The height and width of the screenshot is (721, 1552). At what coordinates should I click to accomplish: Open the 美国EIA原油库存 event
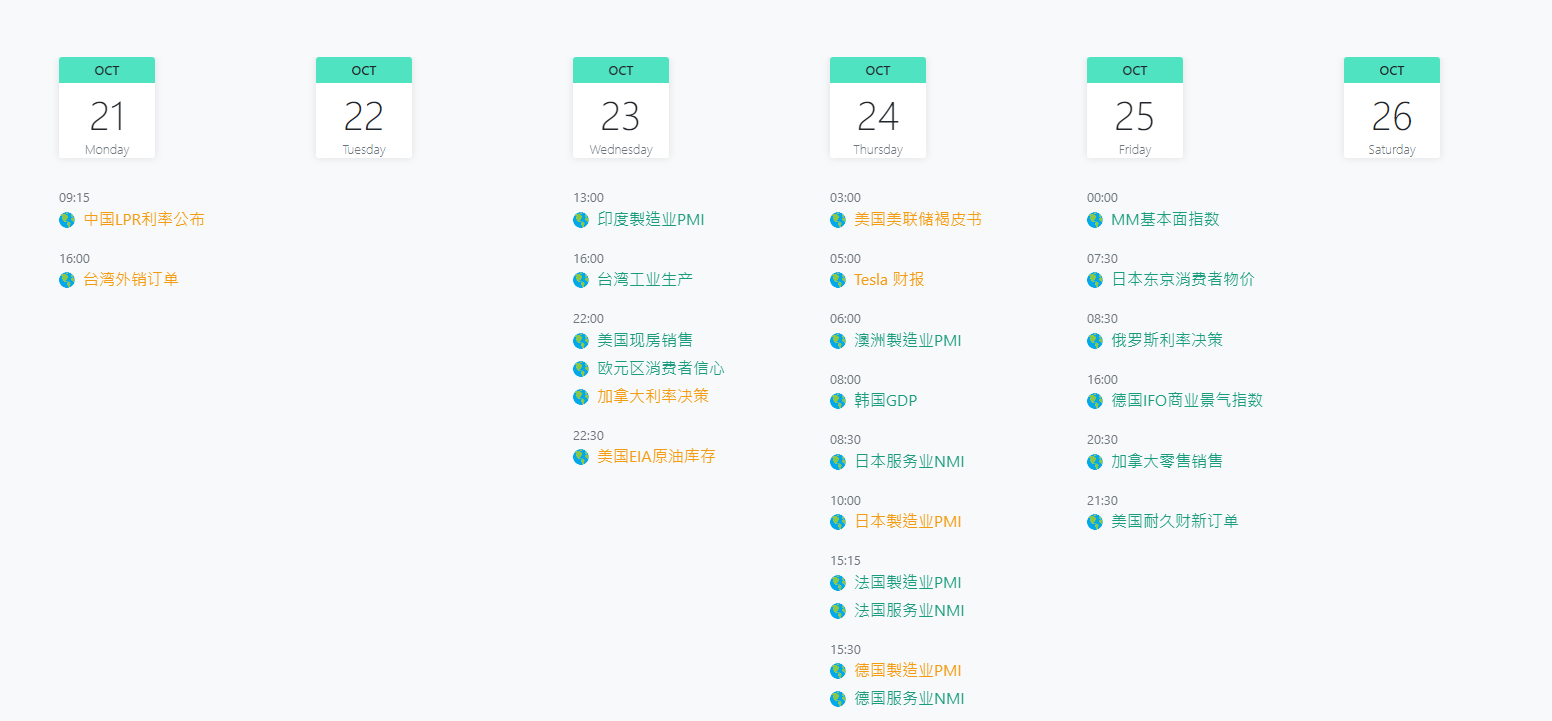[x=656, y=456]
